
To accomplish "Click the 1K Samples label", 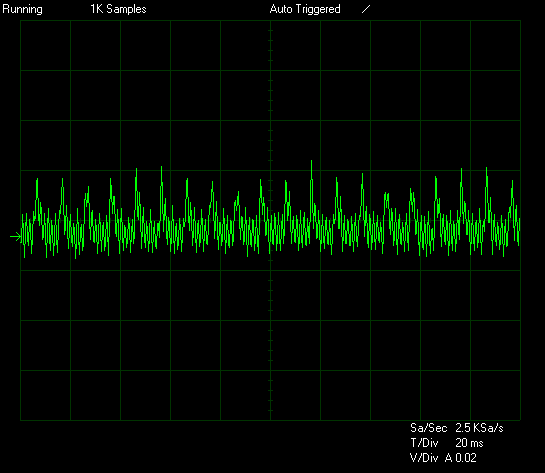I will 118,9.
